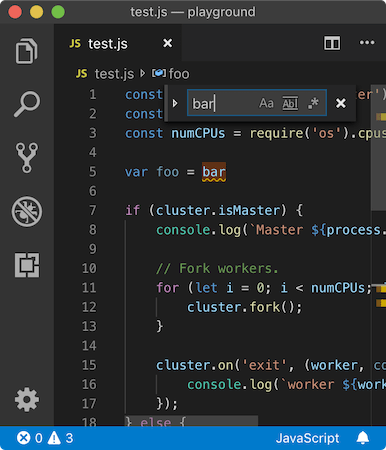The width and height of the screenshot is (386, 450).
Task: Open the More Actions ellipsis menu
Action: point(367,43)
